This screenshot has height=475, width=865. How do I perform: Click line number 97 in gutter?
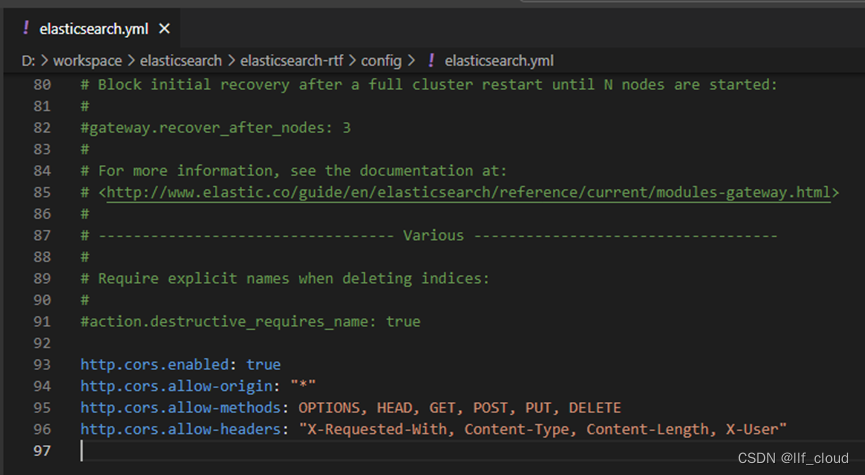42,451
